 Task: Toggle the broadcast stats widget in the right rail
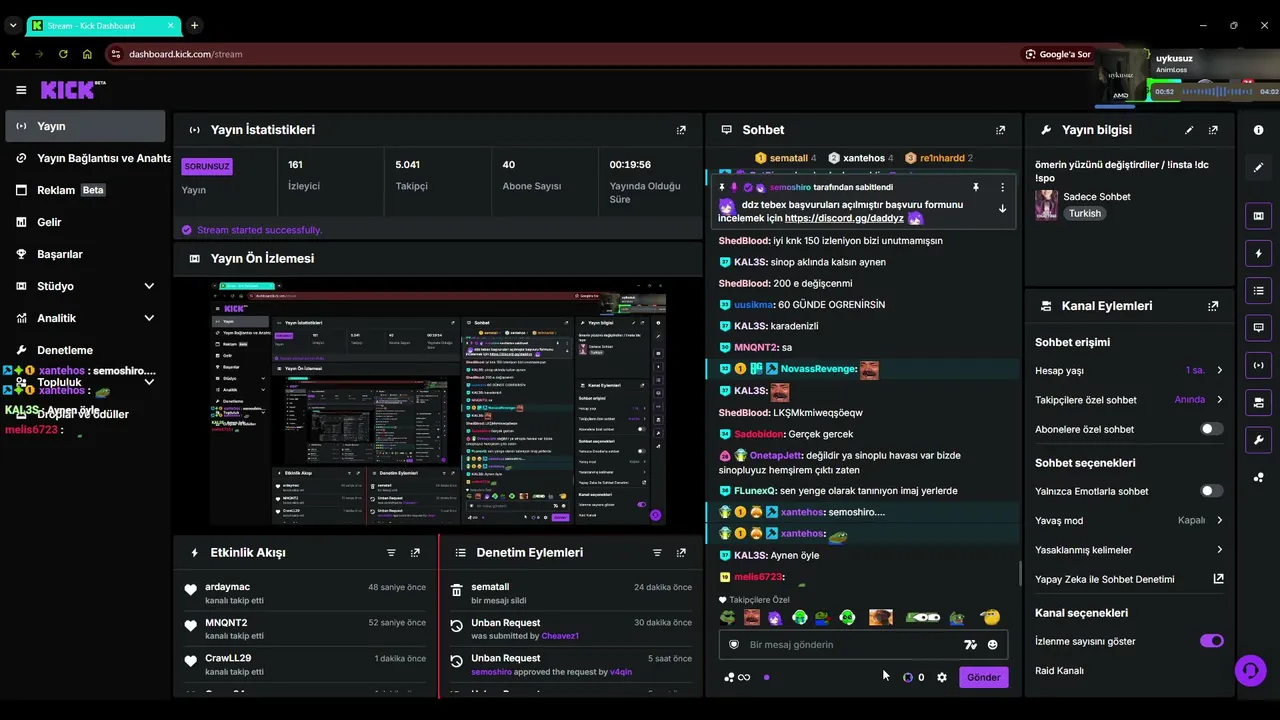(1258, 365)
